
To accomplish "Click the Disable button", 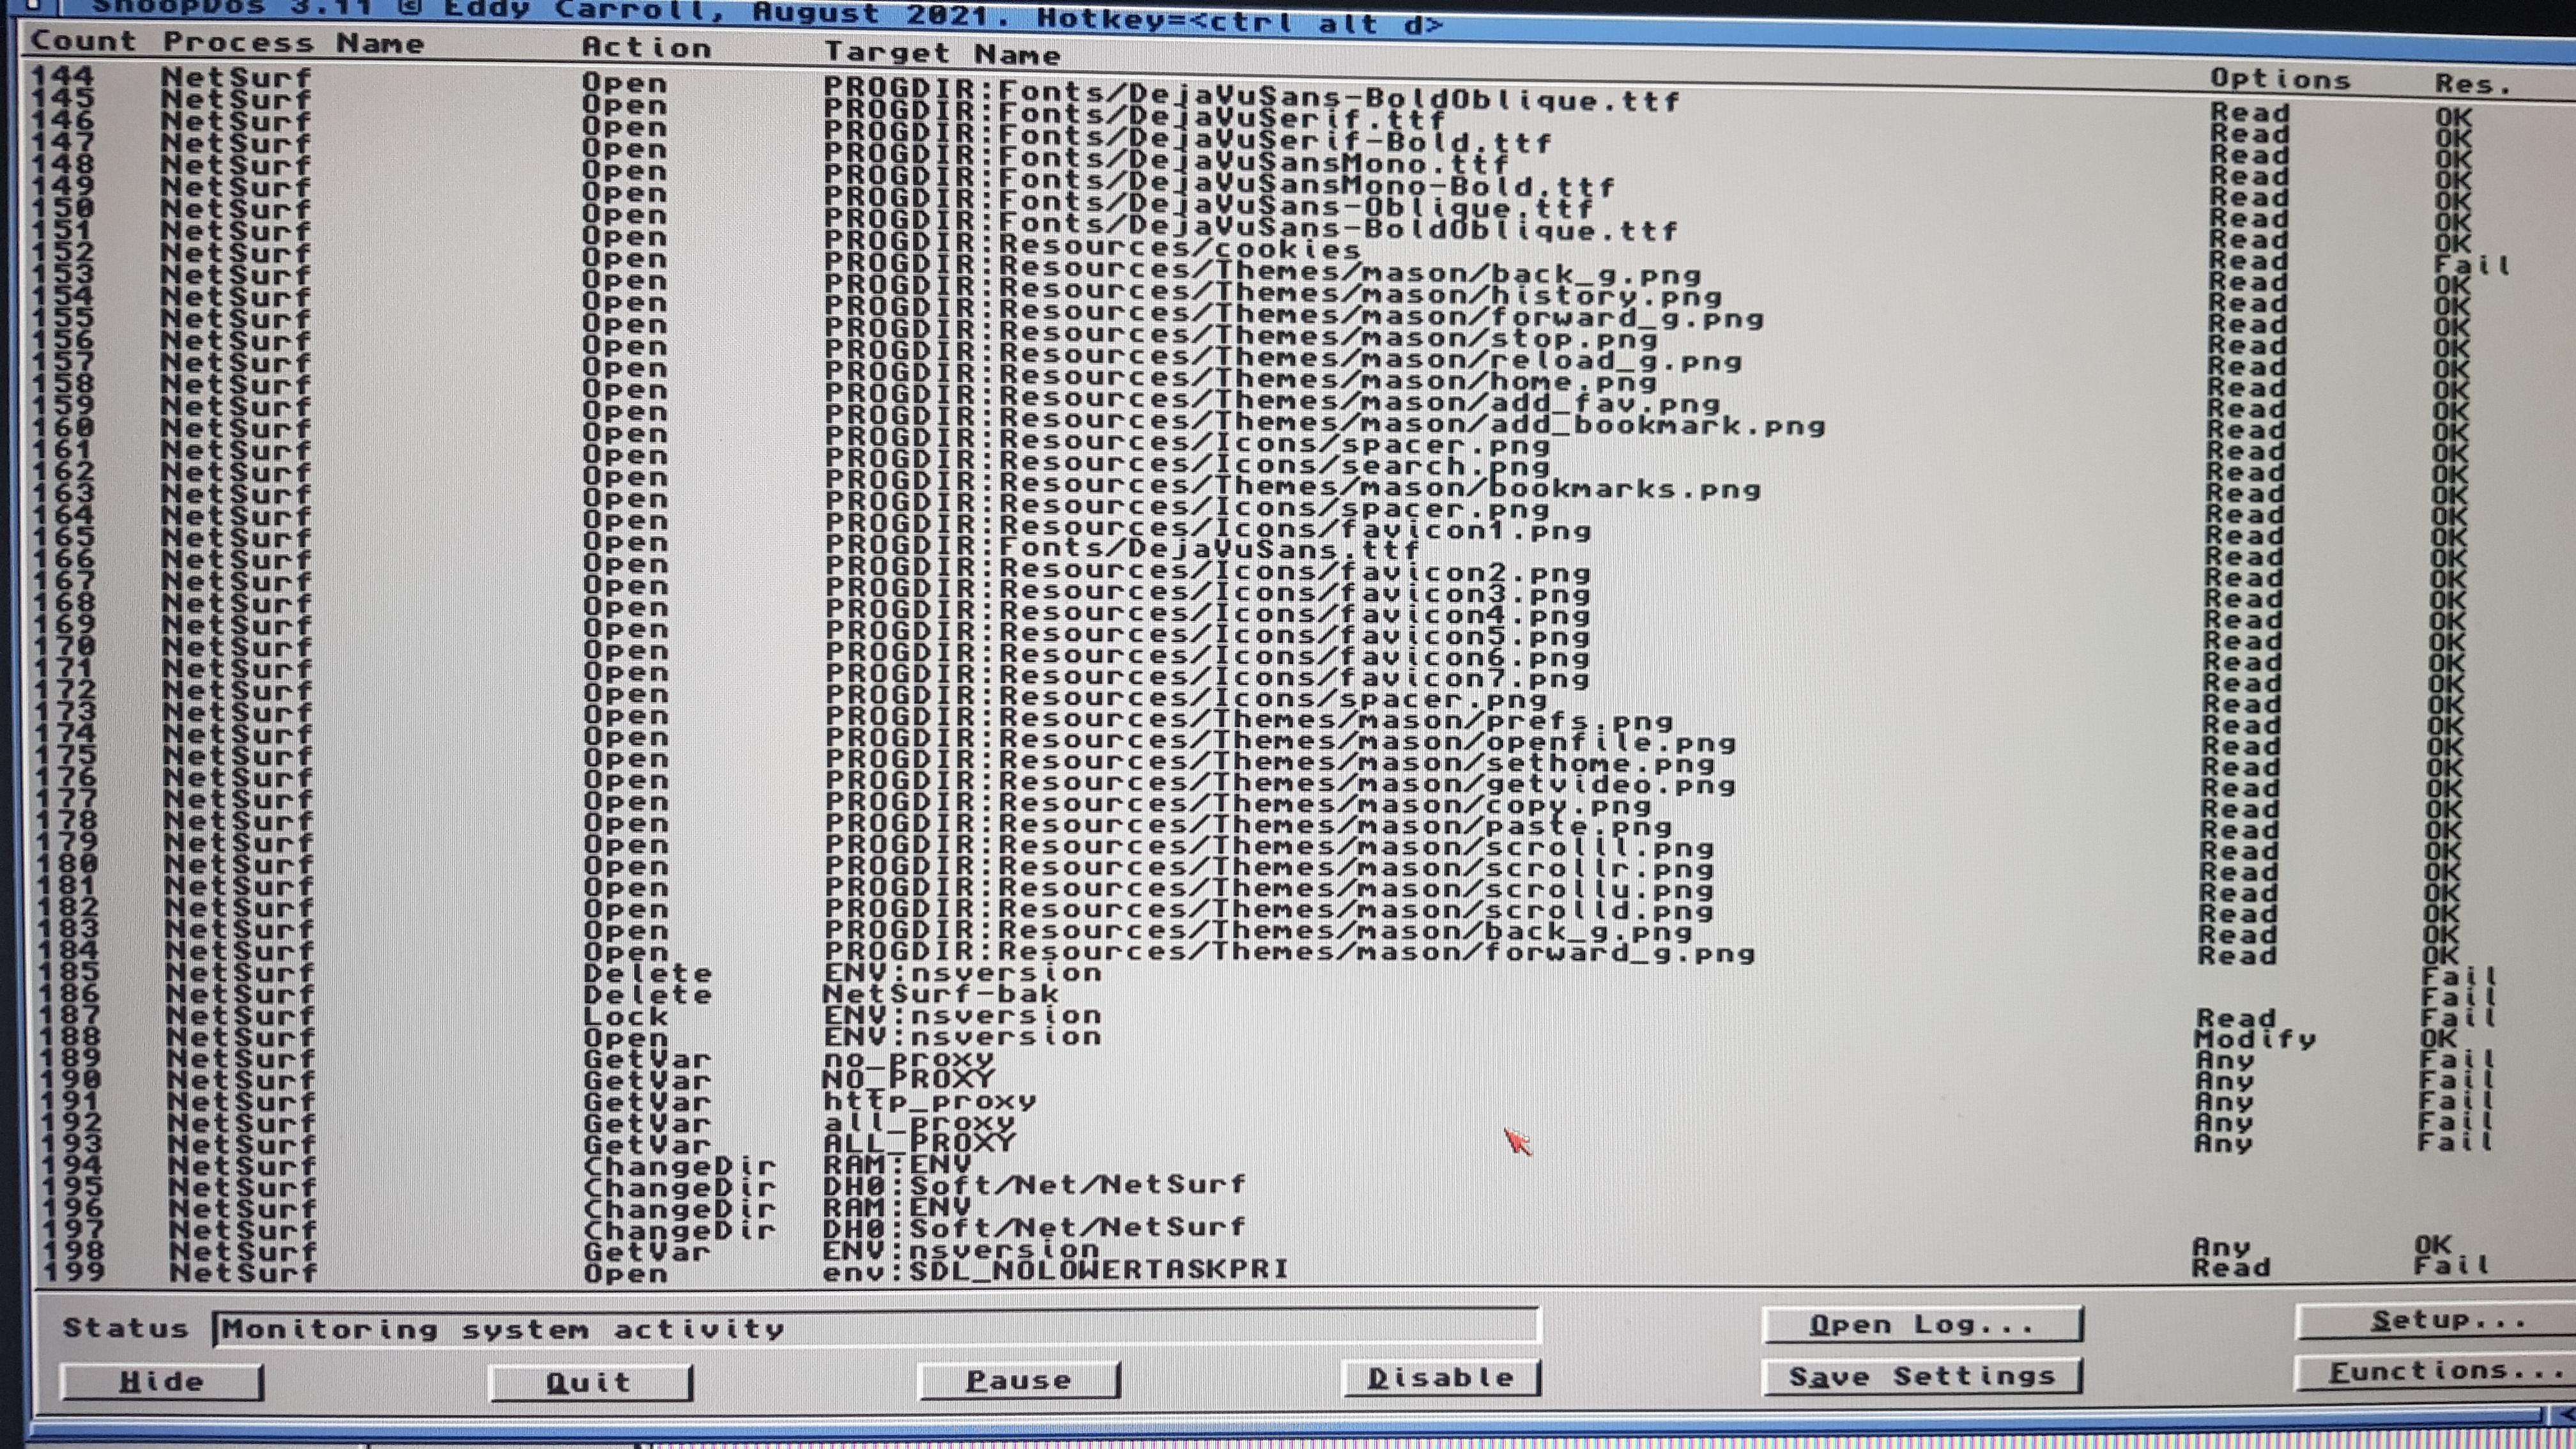I will pos(1440,1378).
